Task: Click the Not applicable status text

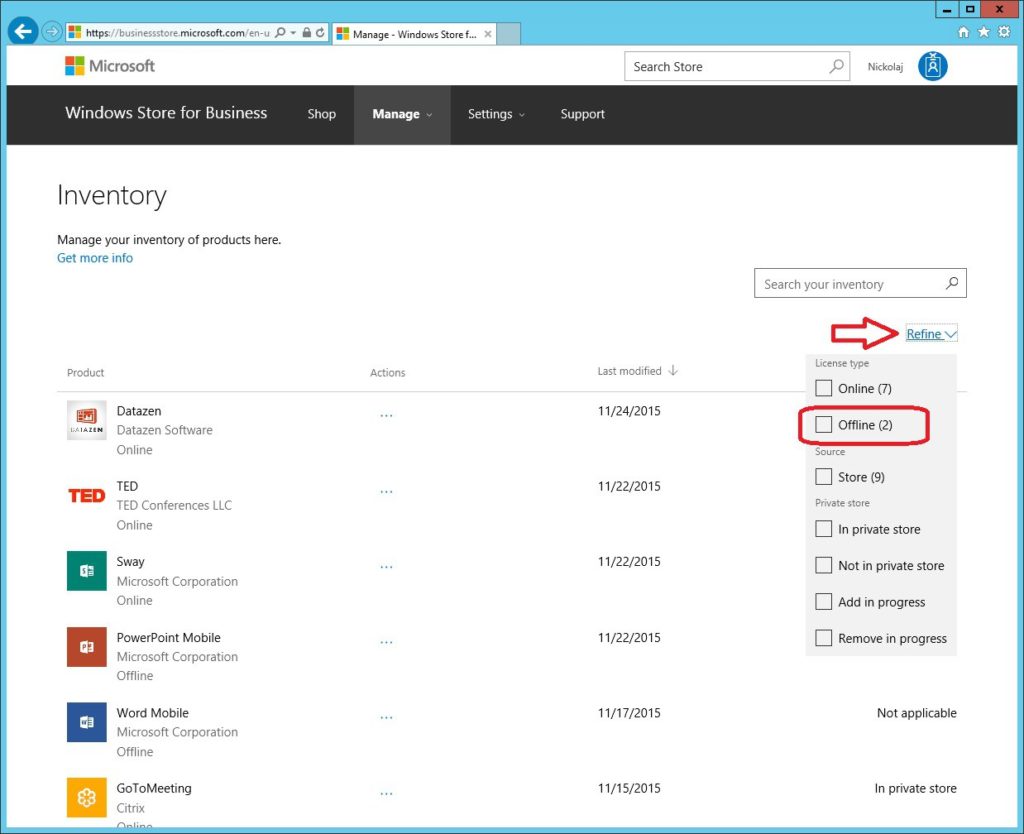Action: tap(916, 713)
